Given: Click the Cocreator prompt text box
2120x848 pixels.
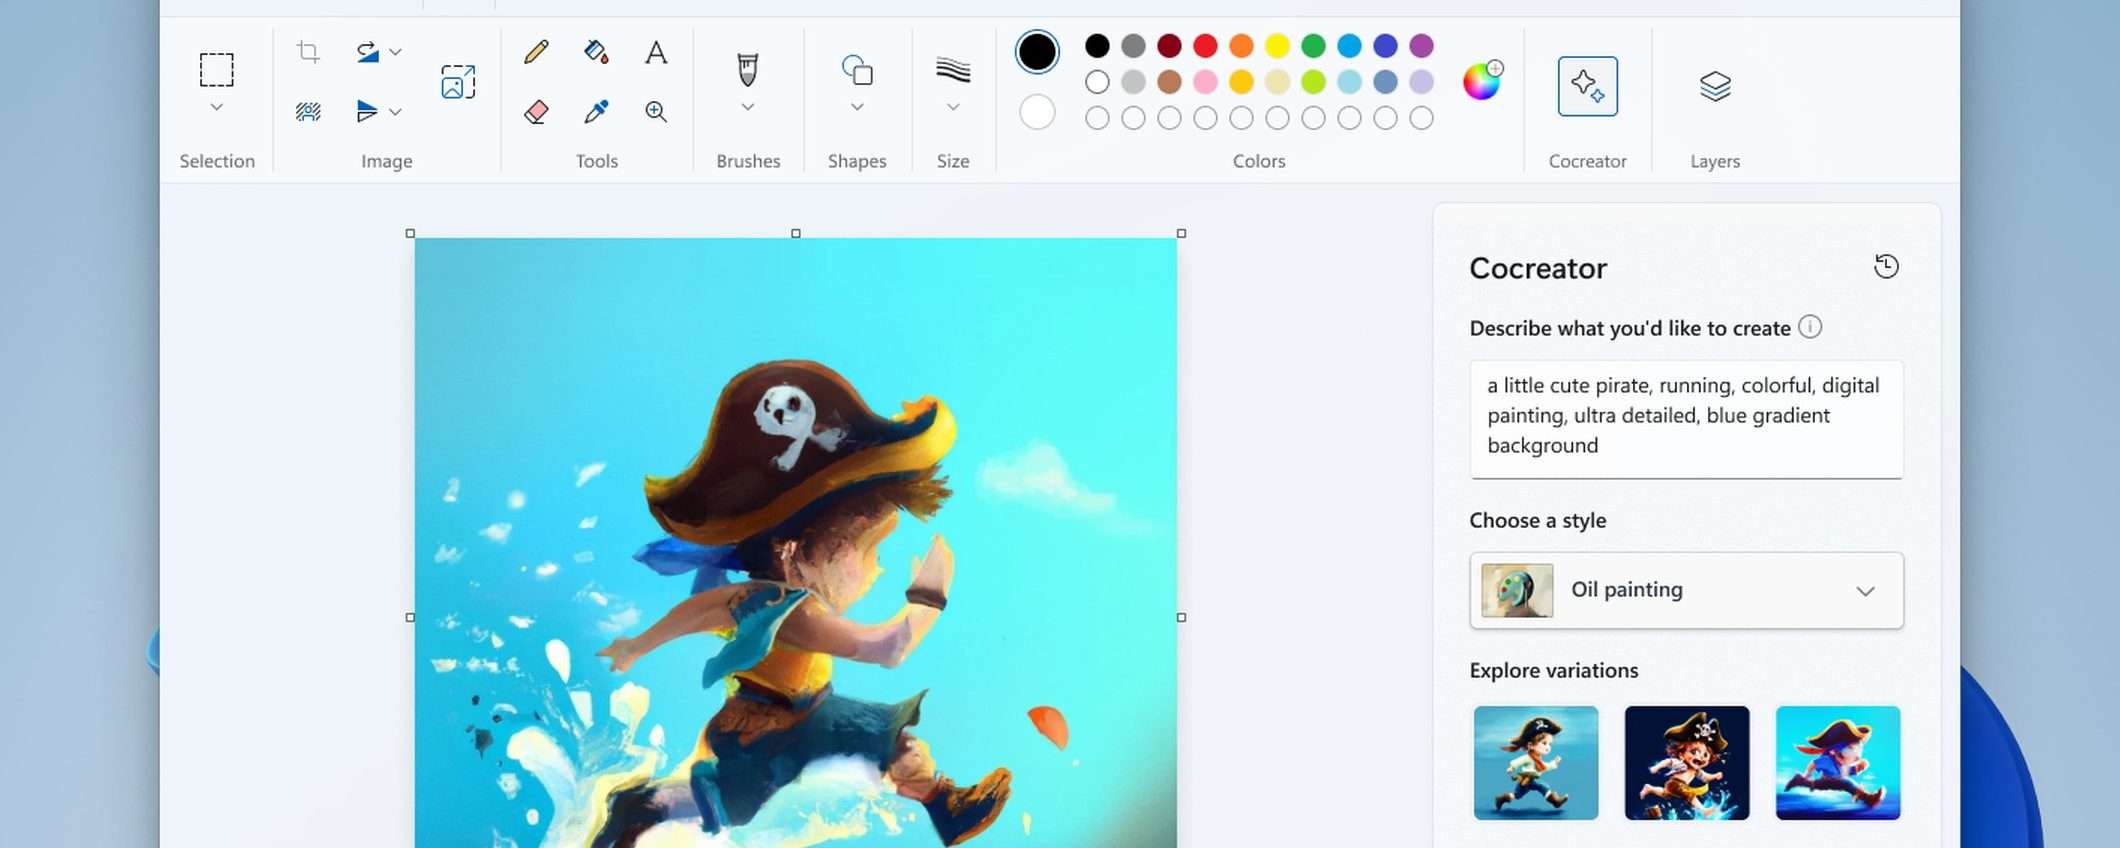Looking at the screenshot, I should [1686, 419].
